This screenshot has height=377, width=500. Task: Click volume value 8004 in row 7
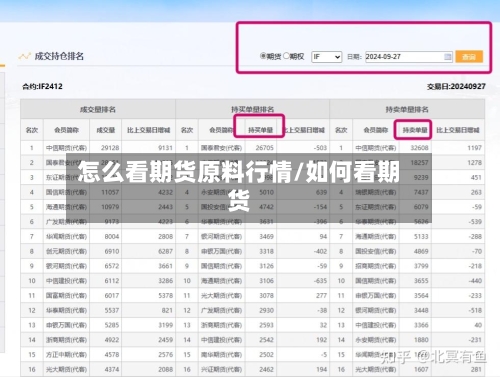point(112,236)
